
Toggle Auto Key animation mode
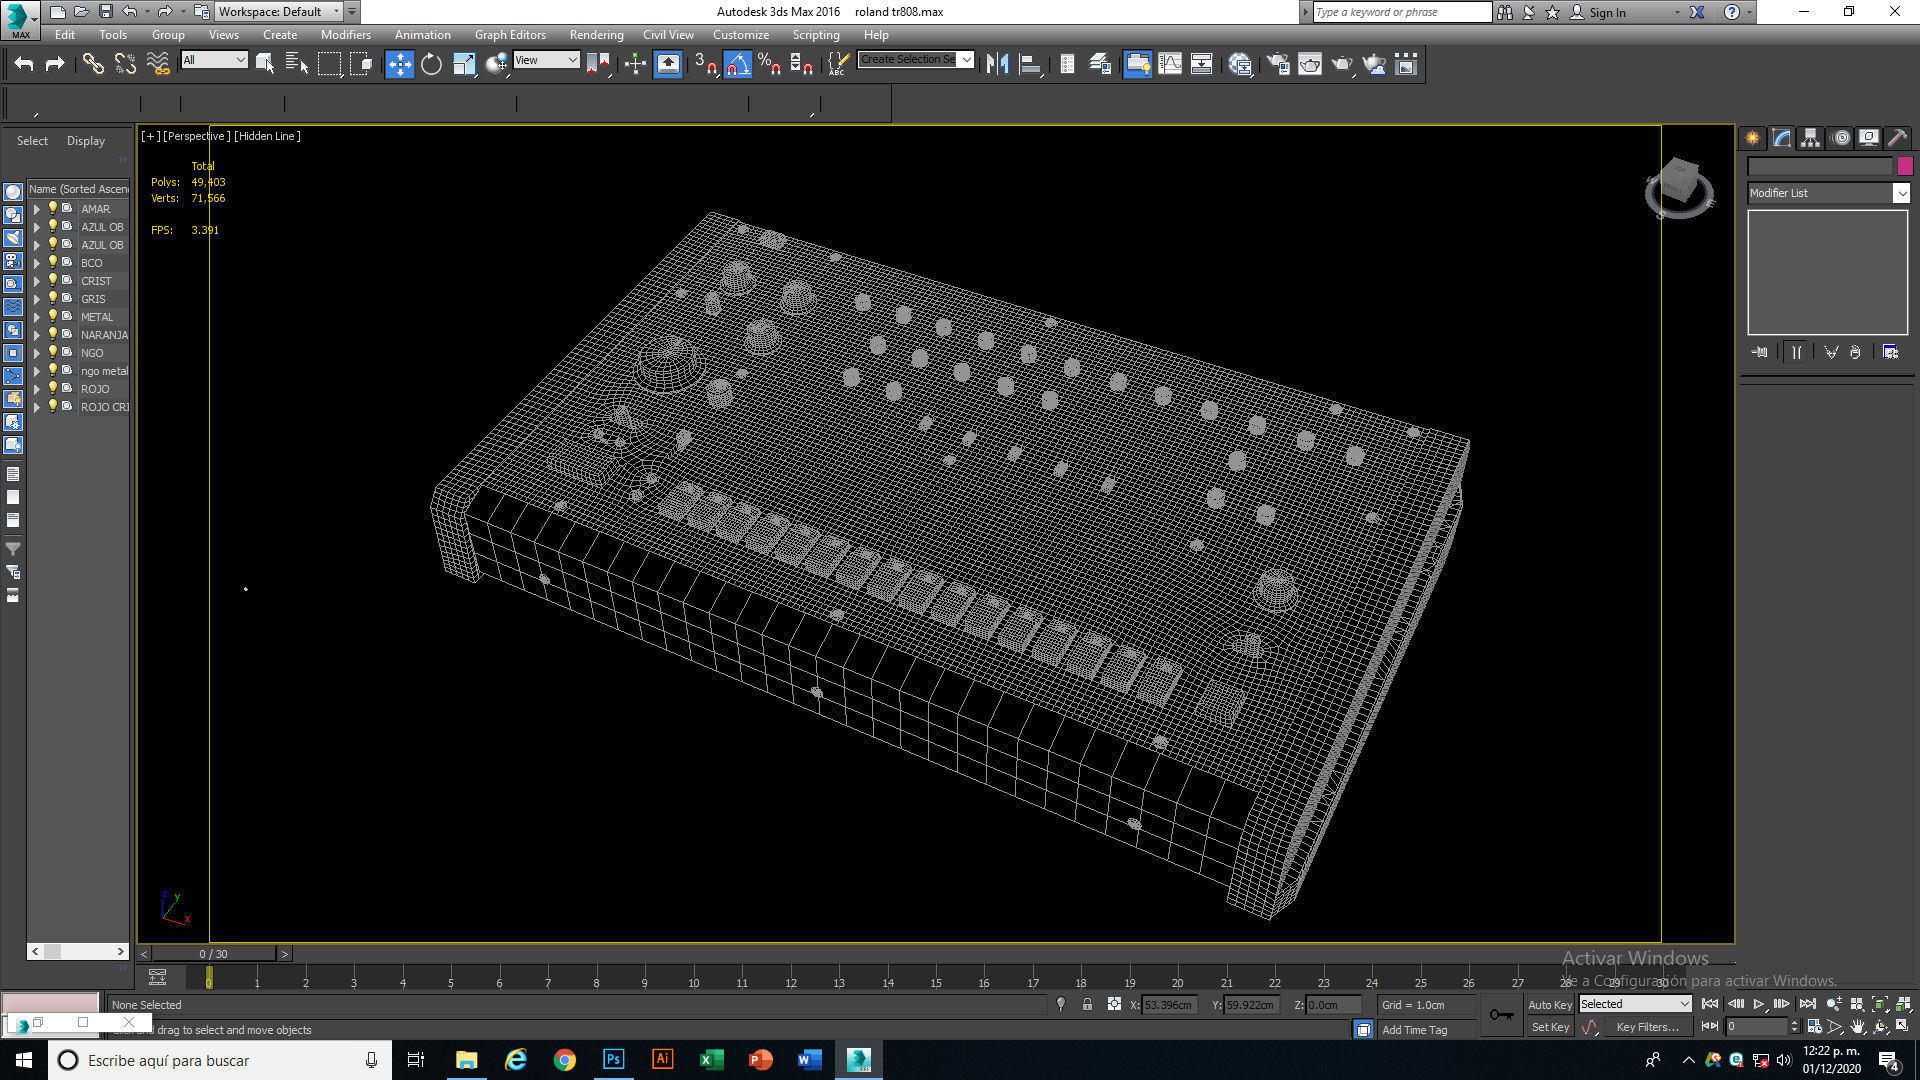(x=1549, y=1004)
